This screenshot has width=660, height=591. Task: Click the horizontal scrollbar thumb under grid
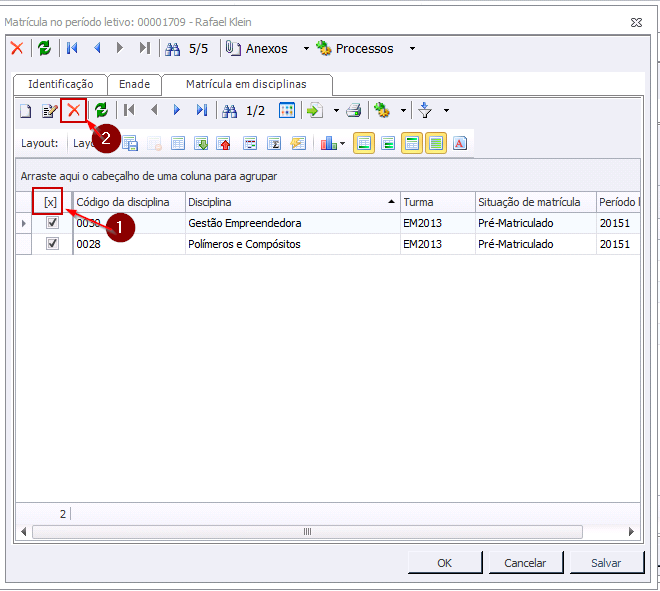pyautogui.click(x=308, y=532)
